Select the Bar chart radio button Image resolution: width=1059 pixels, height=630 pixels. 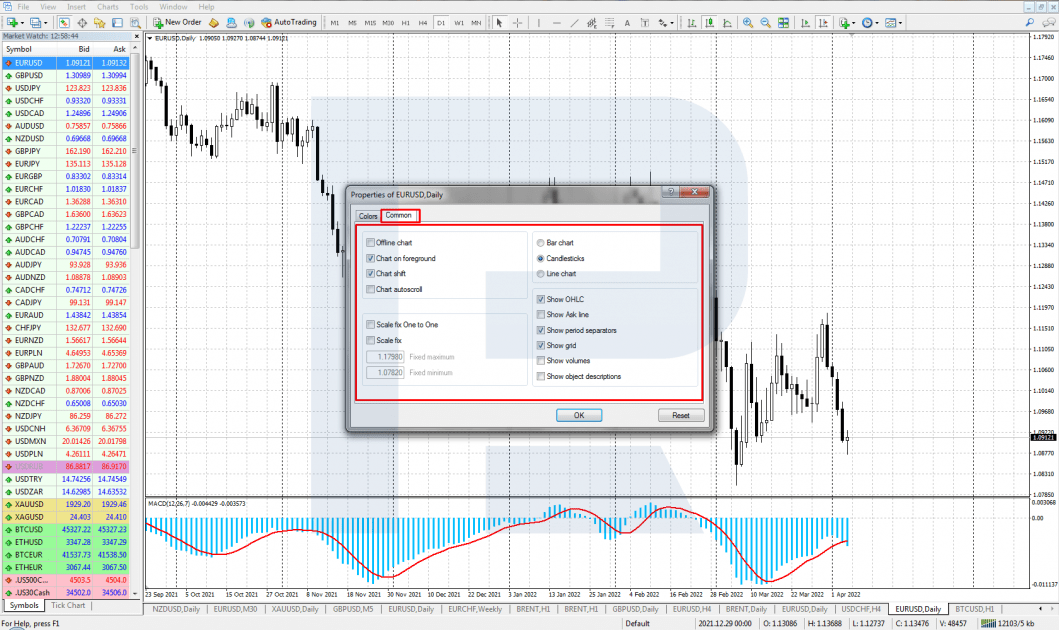(x=540, y=242)
